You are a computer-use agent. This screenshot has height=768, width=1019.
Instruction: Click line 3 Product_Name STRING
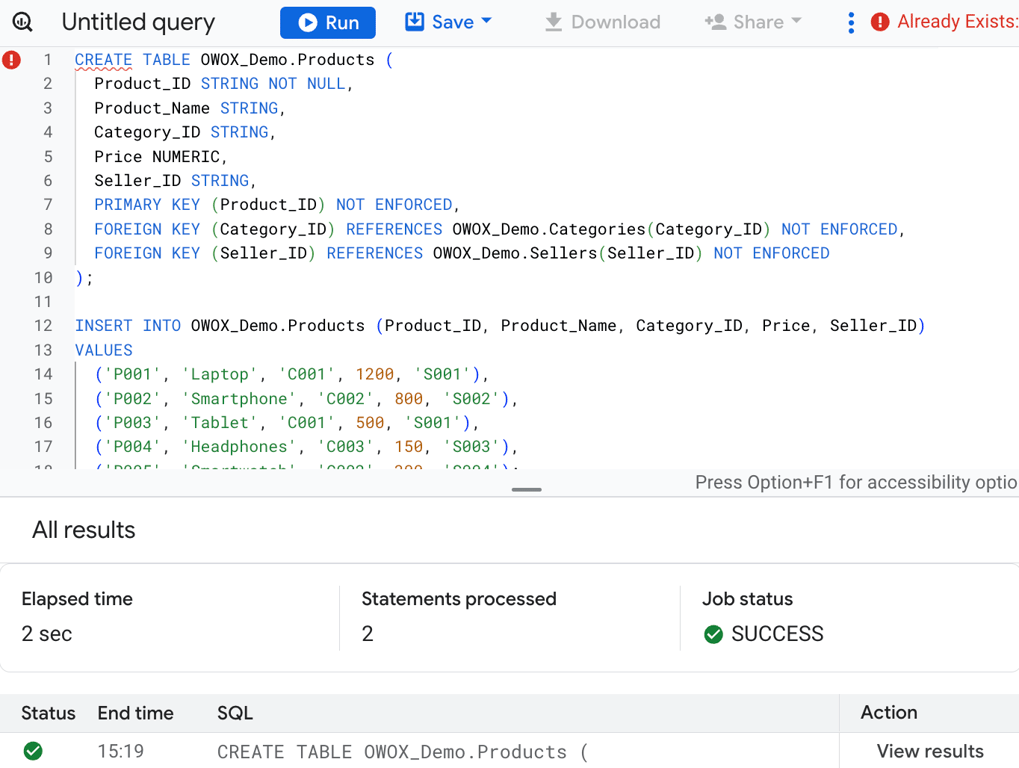click(189, 108)
